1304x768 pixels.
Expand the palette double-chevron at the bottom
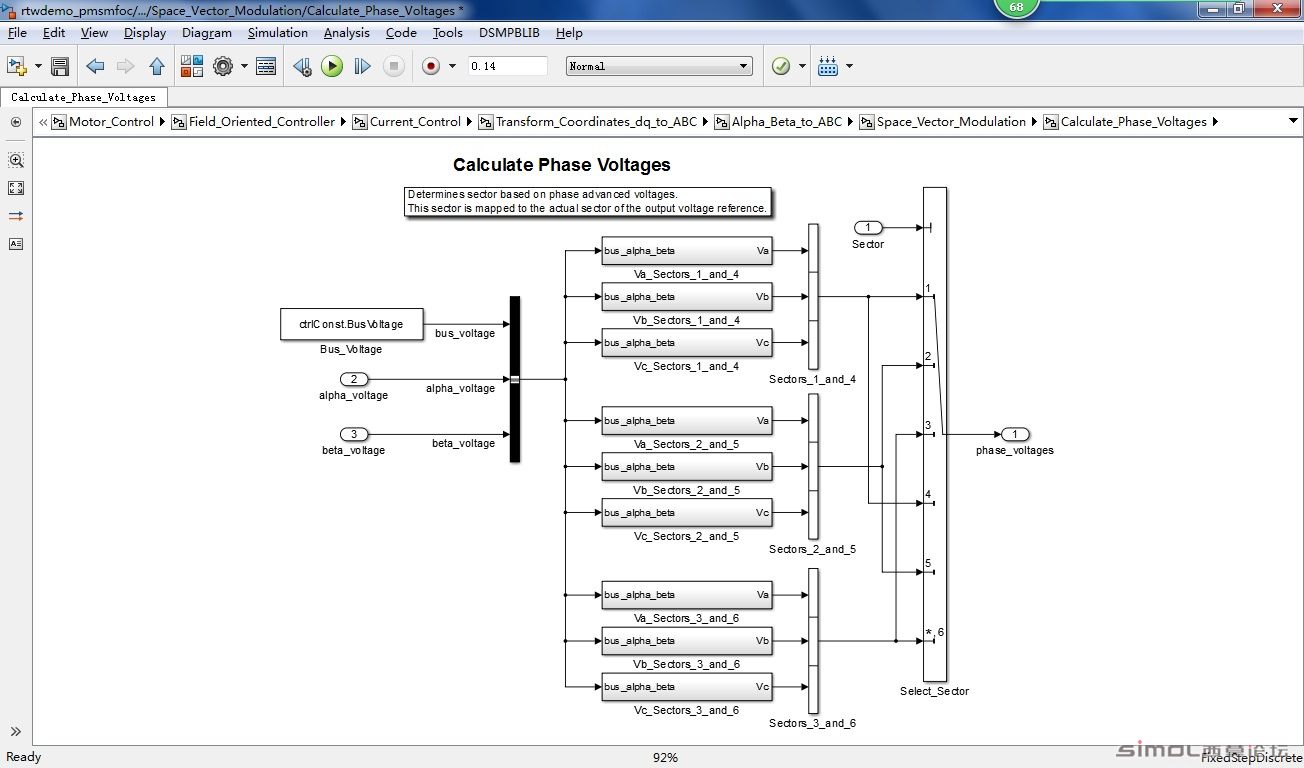click(16, 732)
